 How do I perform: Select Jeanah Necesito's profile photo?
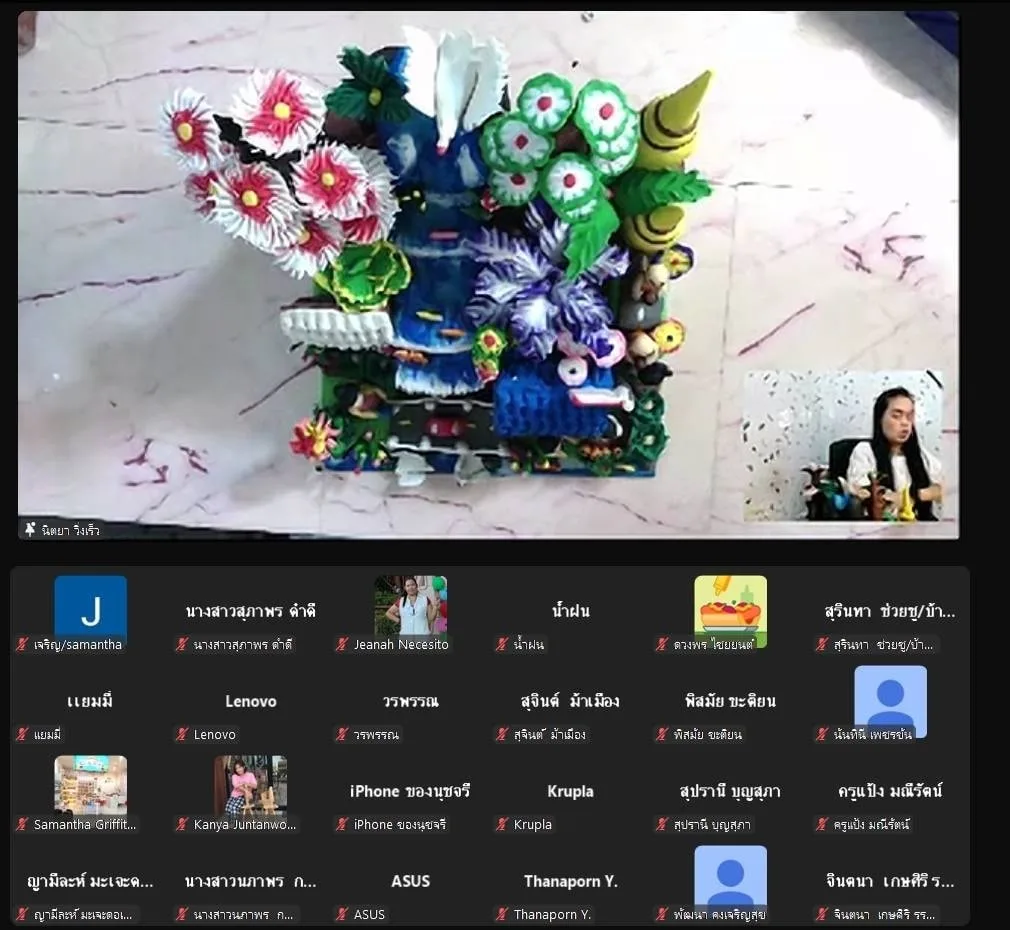(x=410, y=605)
